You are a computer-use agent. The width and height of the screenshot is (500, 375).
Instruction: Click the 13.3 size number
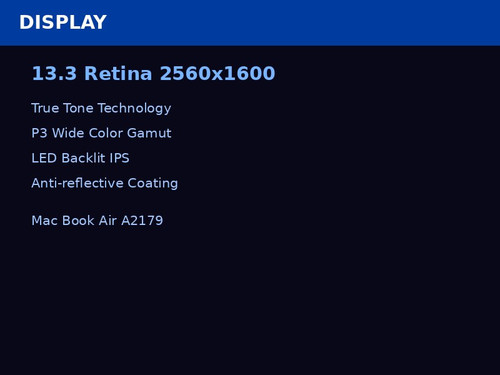click(54, 73)
